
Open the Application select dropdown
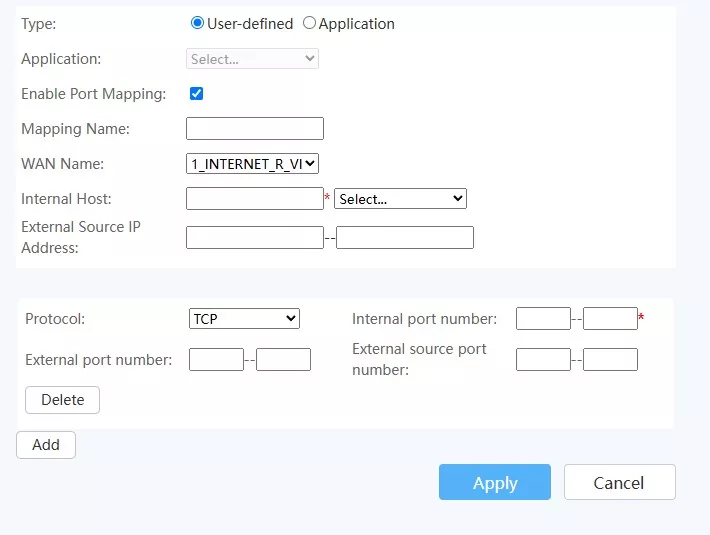click(x=252, y=59)
